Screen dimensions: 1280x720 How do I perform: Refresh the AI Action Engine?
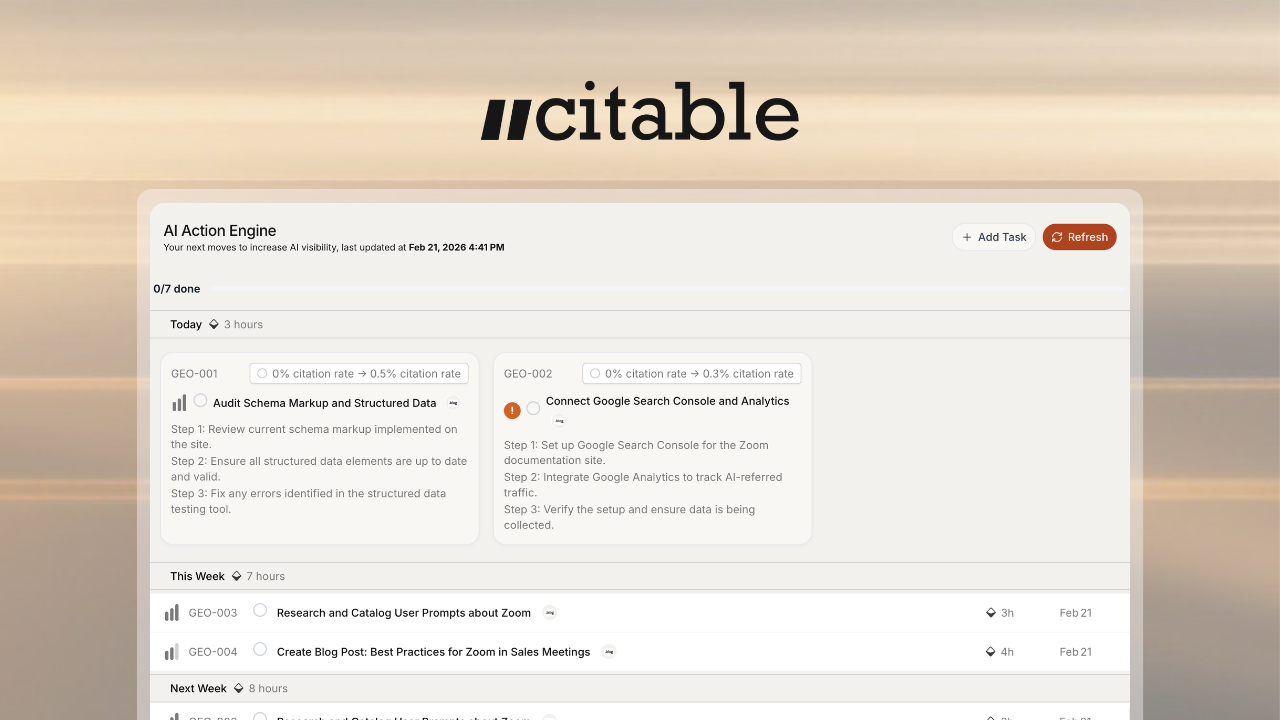tap(1080, 237)
